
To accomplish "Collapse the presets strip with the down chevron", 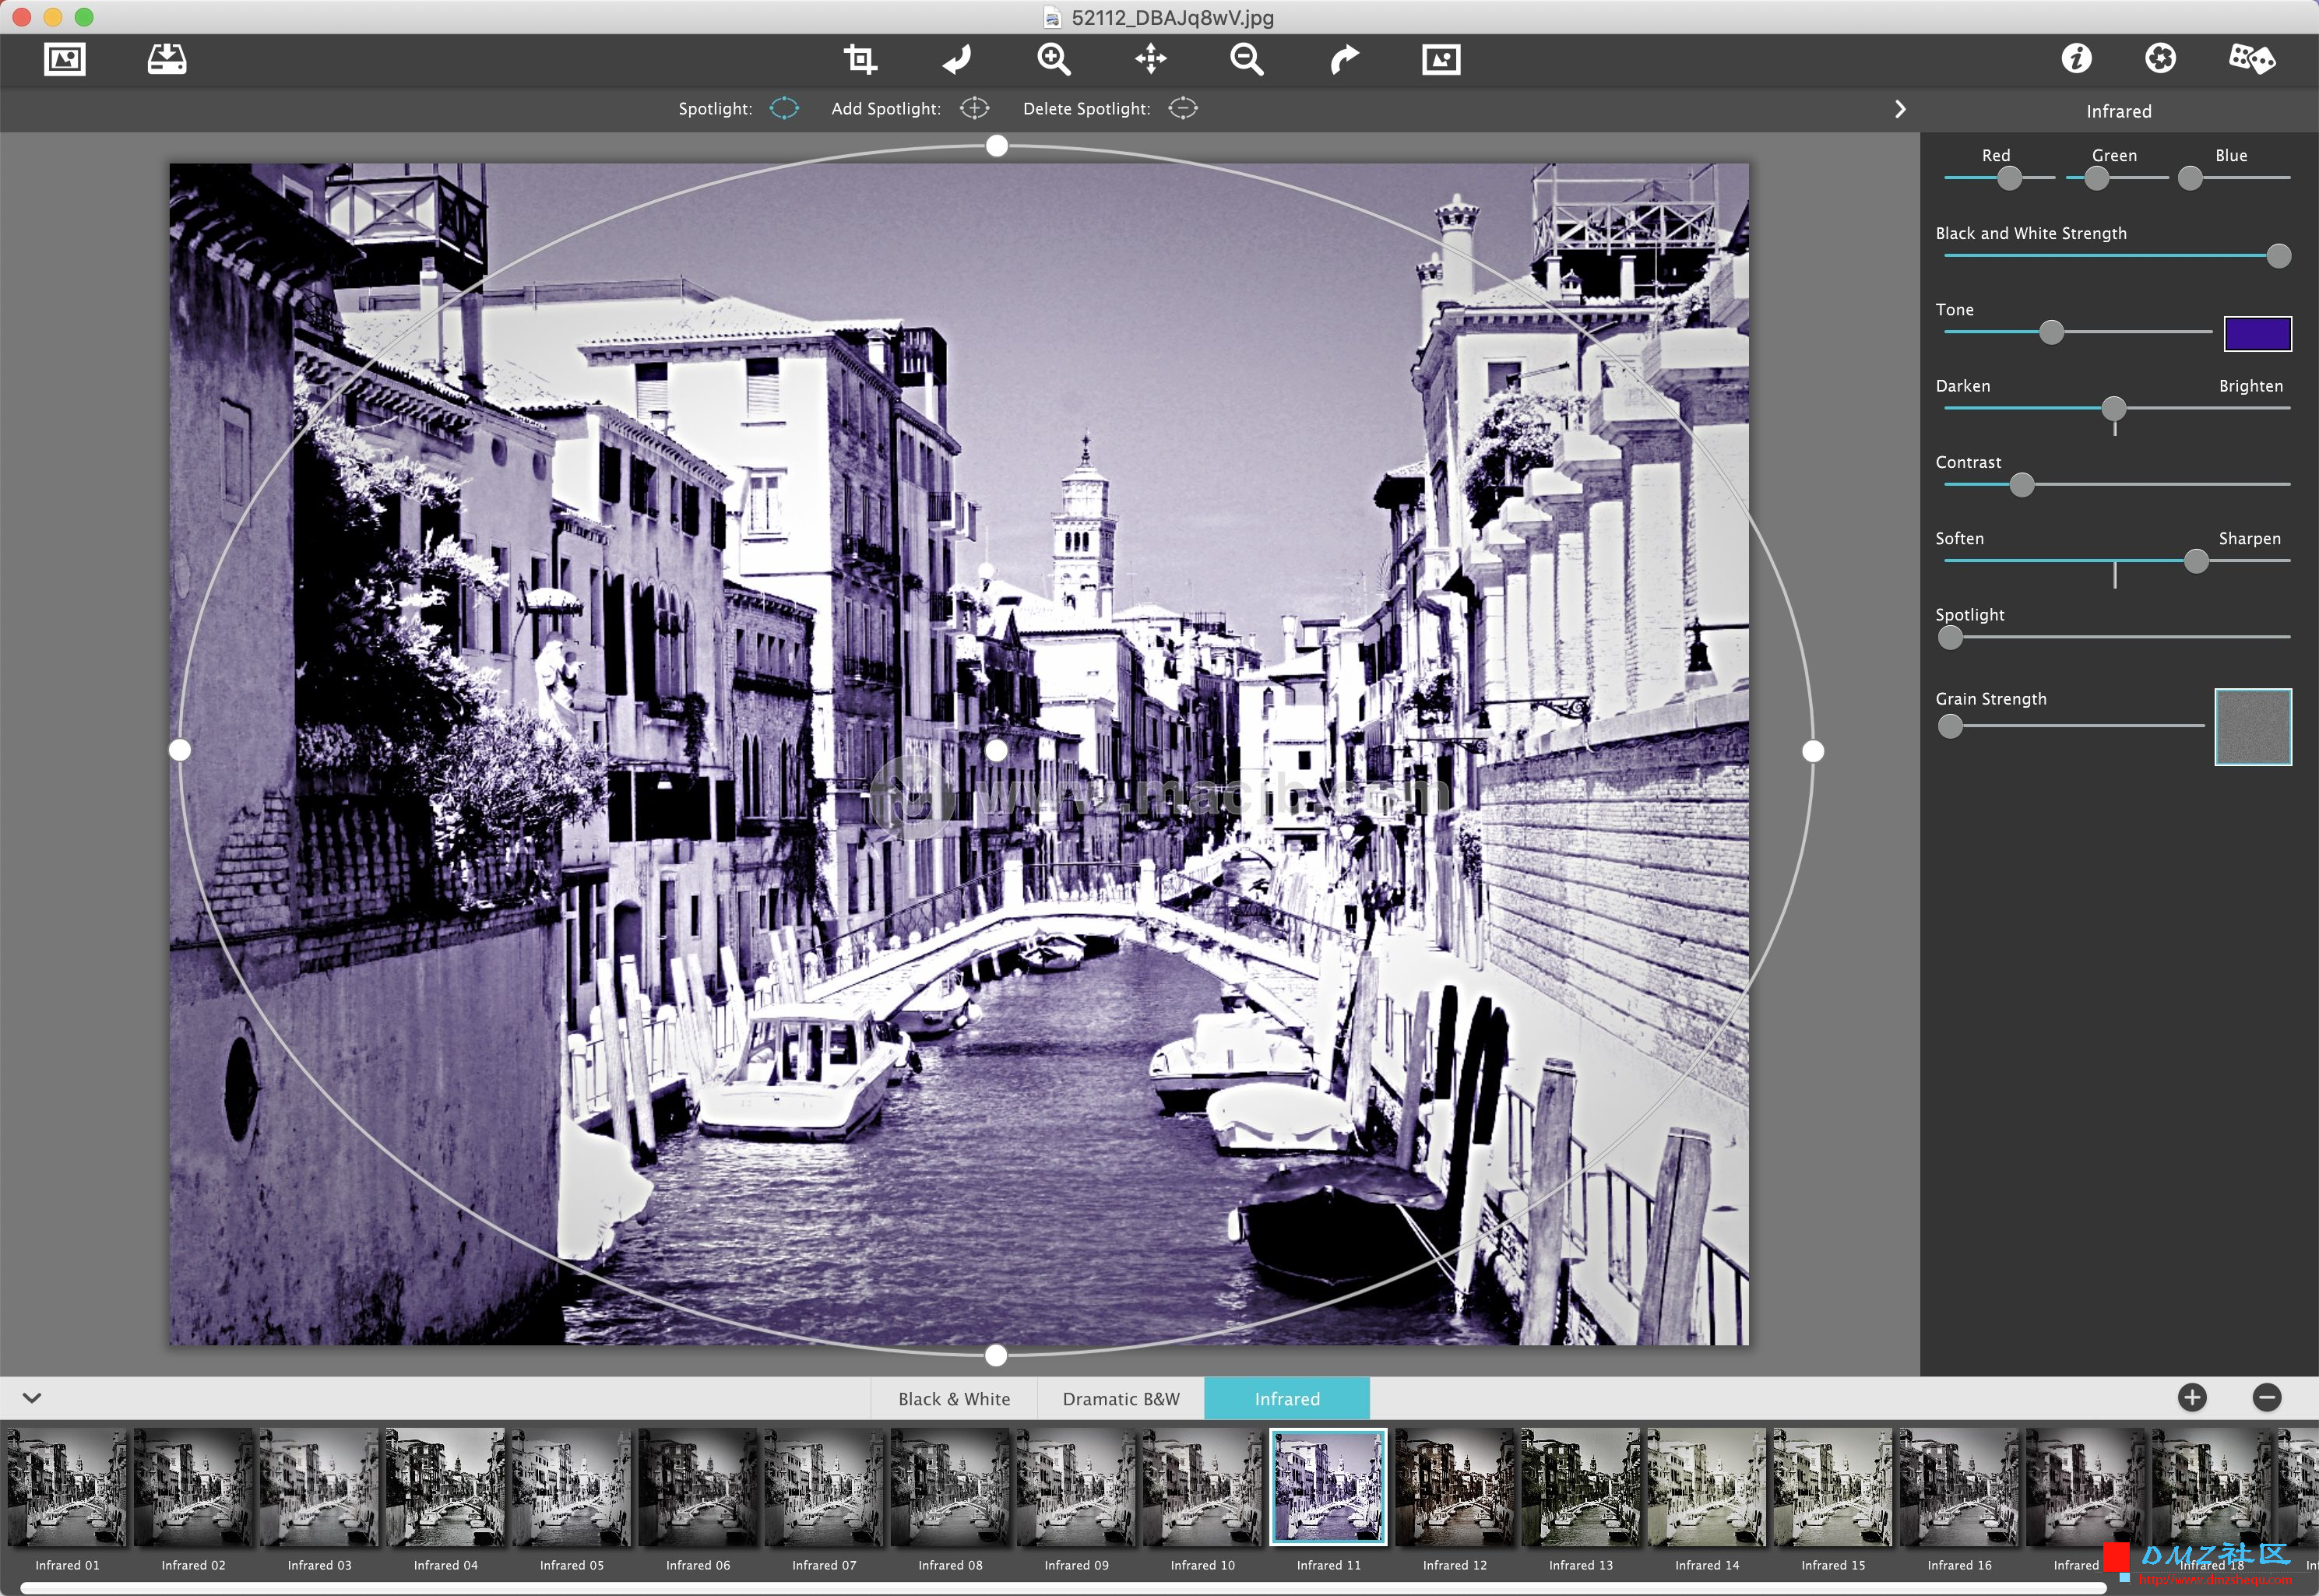I will pos(32,1397).
